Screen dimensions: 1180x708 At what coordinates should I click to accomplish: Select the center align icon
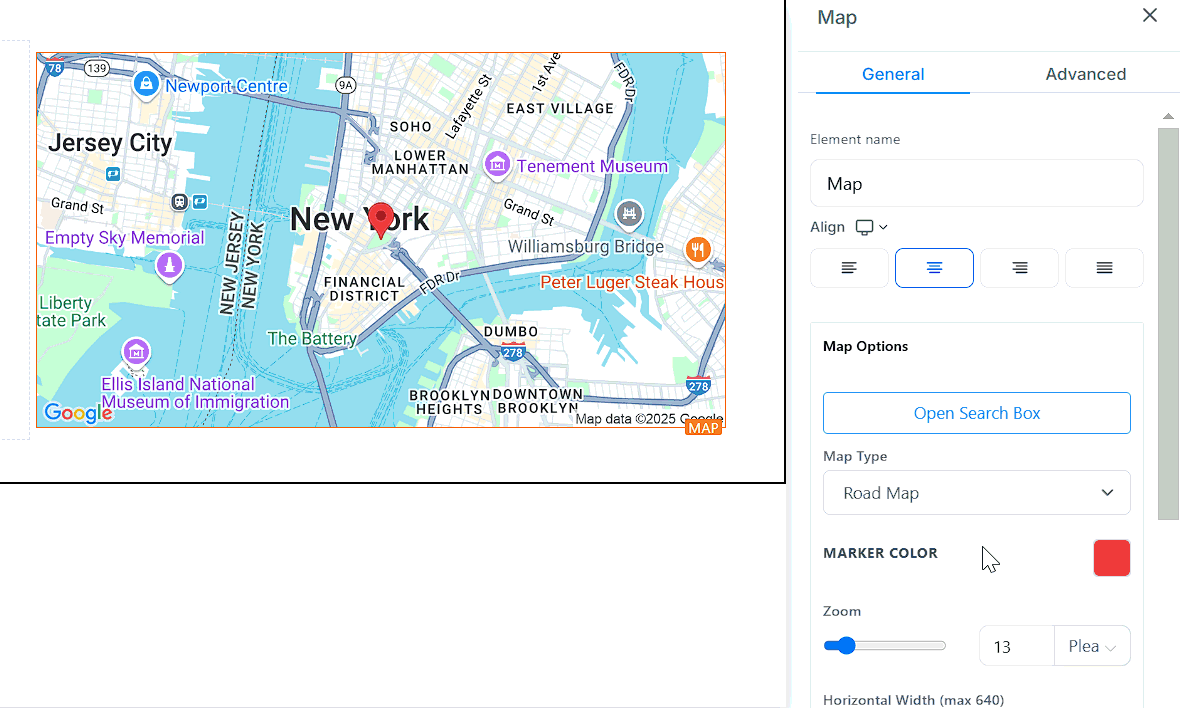(x=934, y=268)
